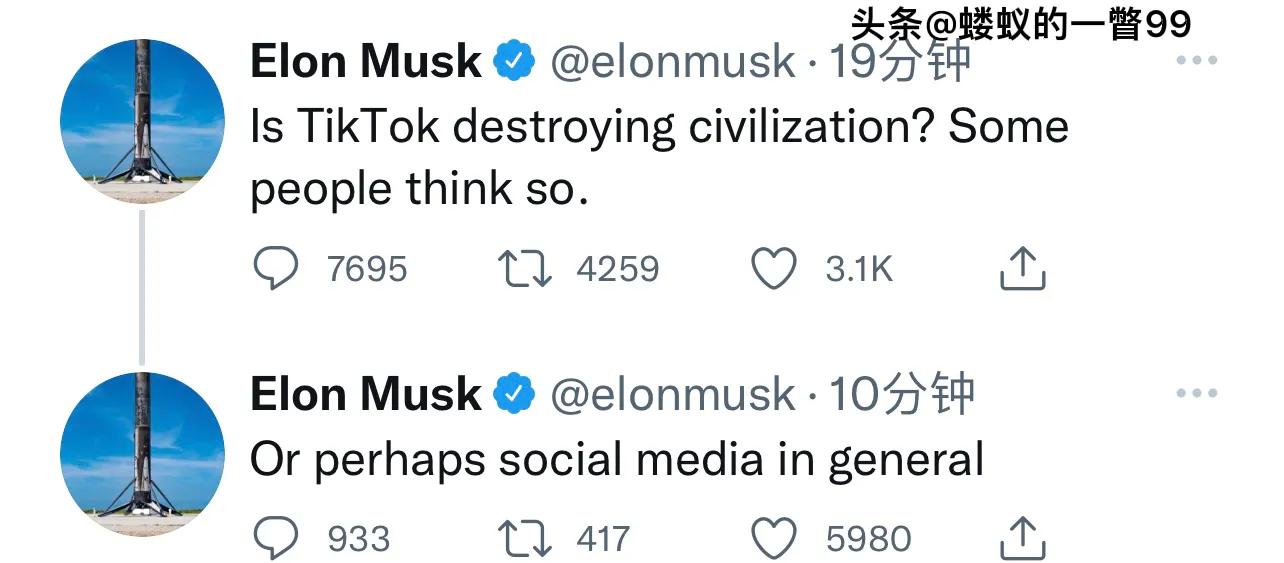The image size is (1284, 563).
Task: Click verified badge on the first tweet
Action: (x=515, y=63)
